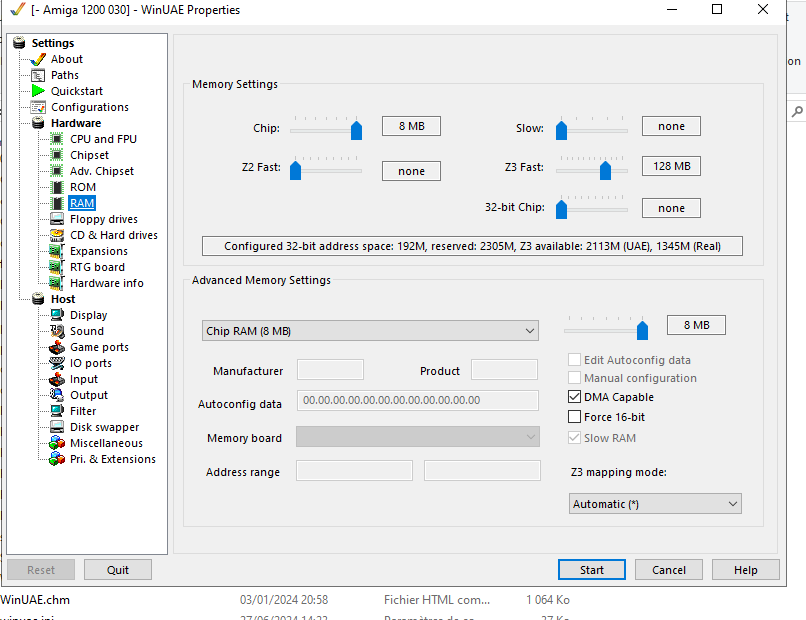
Task: Click the Disk swapper drive icon
Action: [57, 427]
